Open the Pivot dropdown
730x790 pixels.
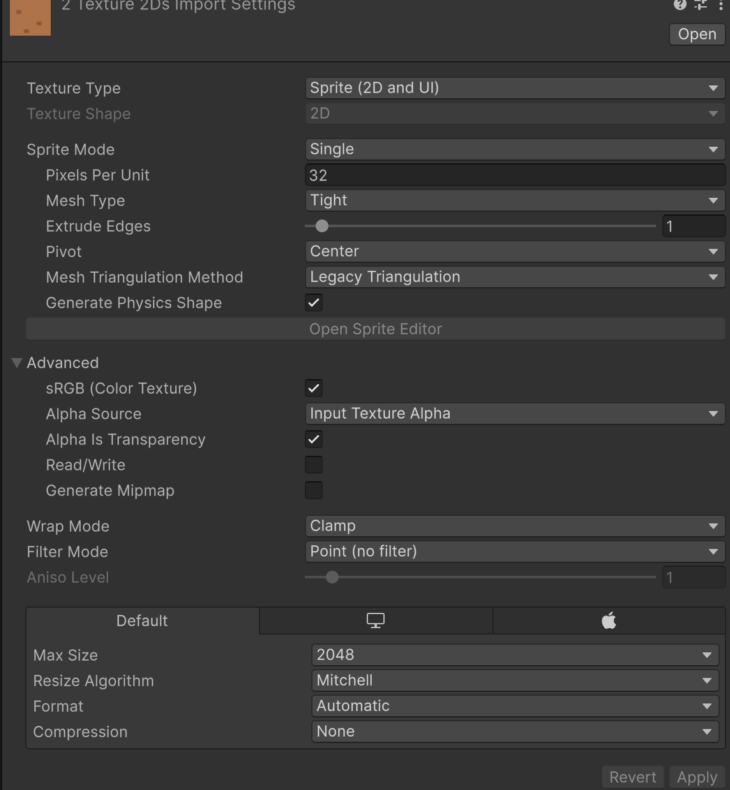tap(515, 251)
